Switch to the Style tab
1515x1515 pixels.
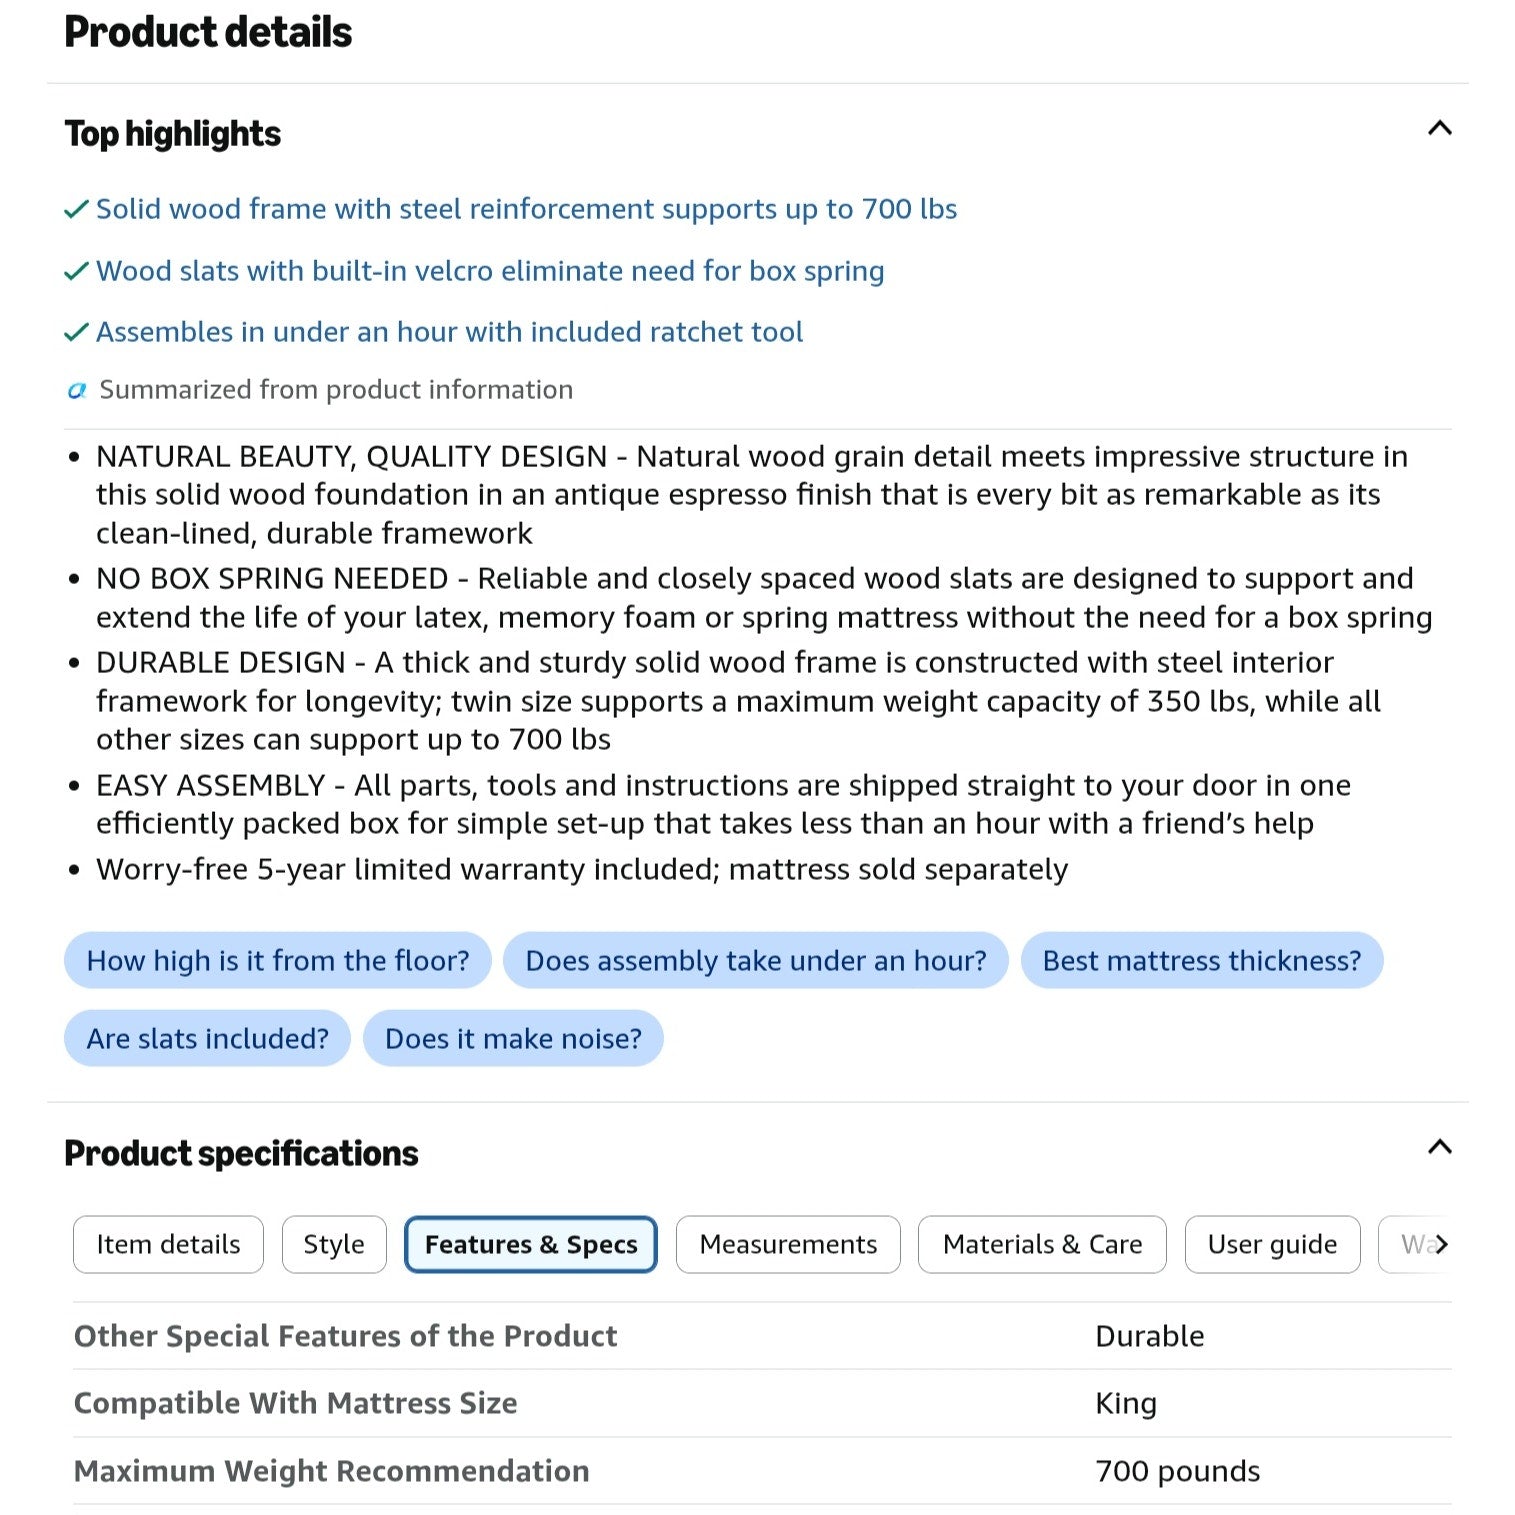[334, 1244]
